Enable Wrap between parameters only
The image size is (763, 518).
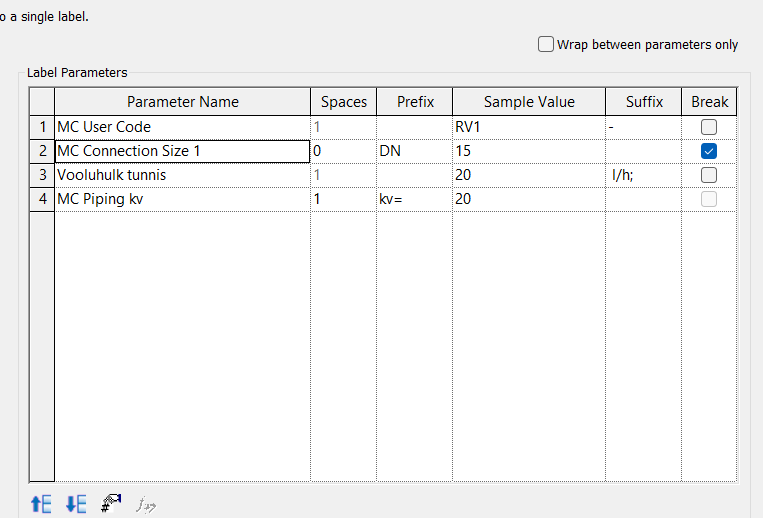546,44
